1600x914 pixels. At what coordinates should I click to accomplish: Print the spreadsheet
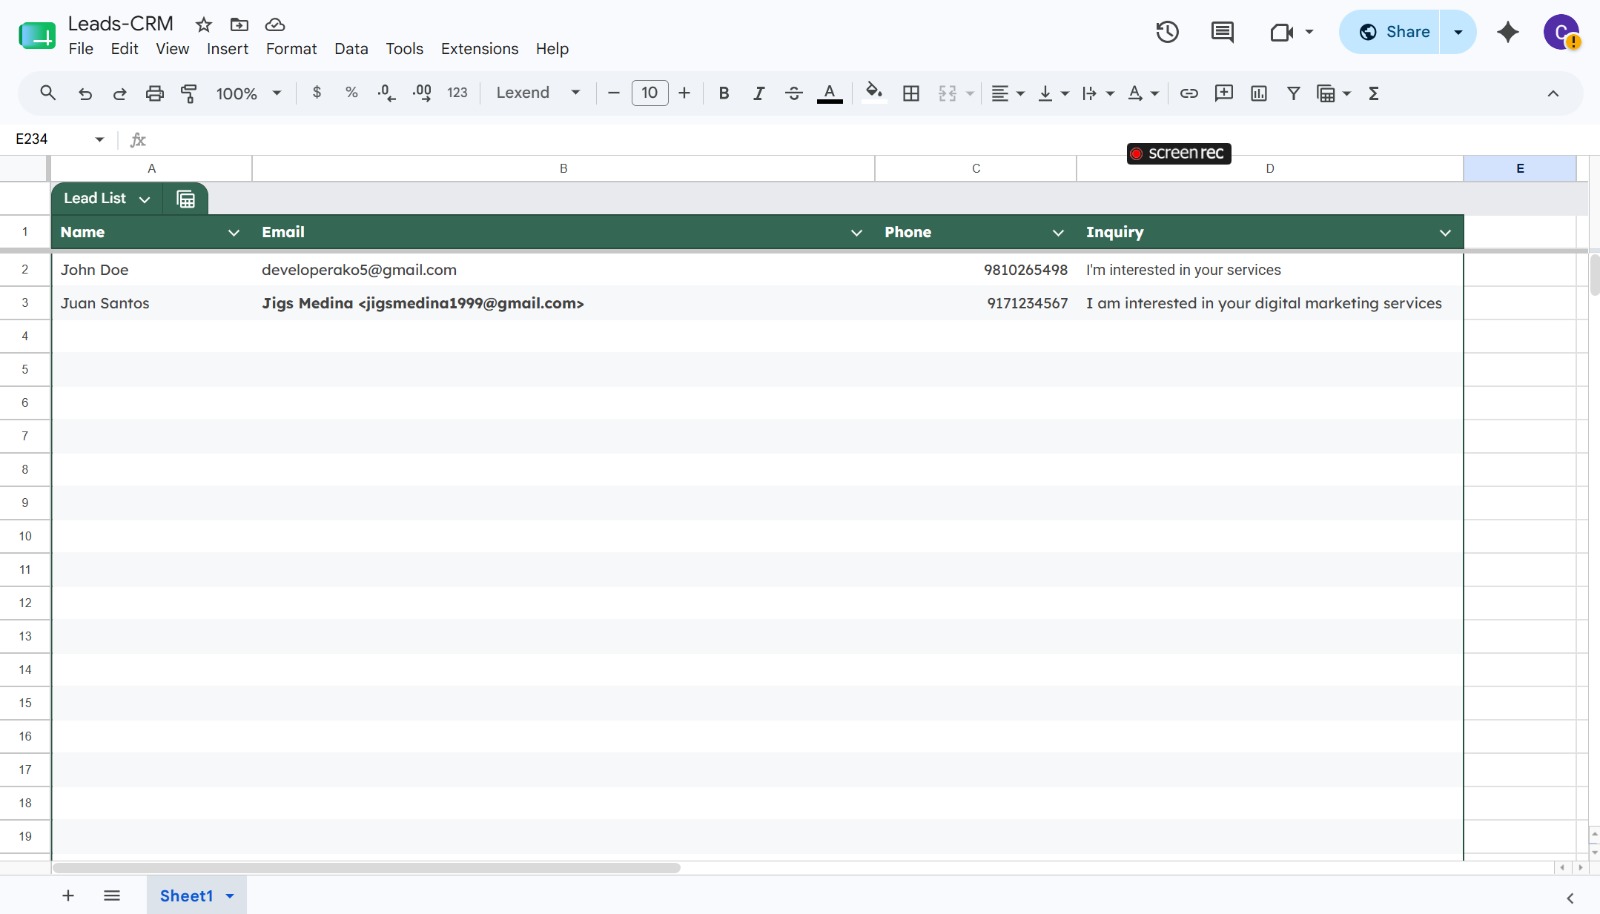(154, 93)
